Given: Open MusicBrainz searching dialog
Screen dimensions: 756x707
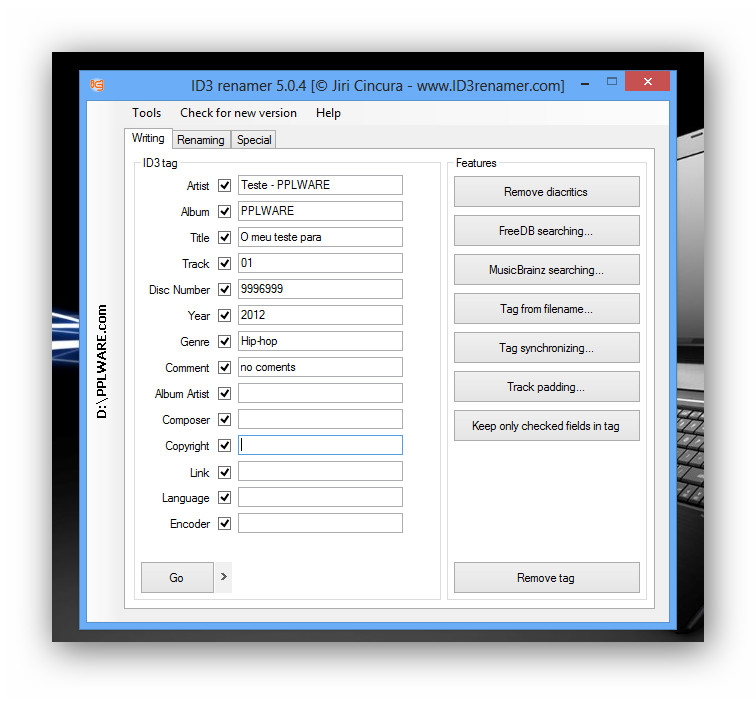Looking at the screenshot, I should (x=547, y=270).
